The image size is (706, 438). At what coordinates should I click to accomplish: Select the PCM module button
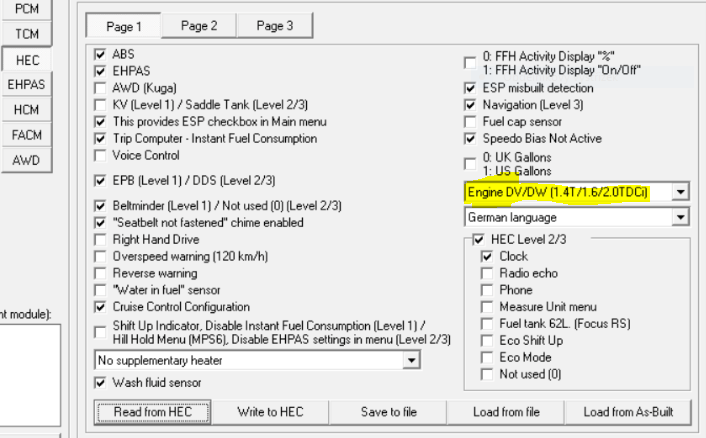[27, 8]
